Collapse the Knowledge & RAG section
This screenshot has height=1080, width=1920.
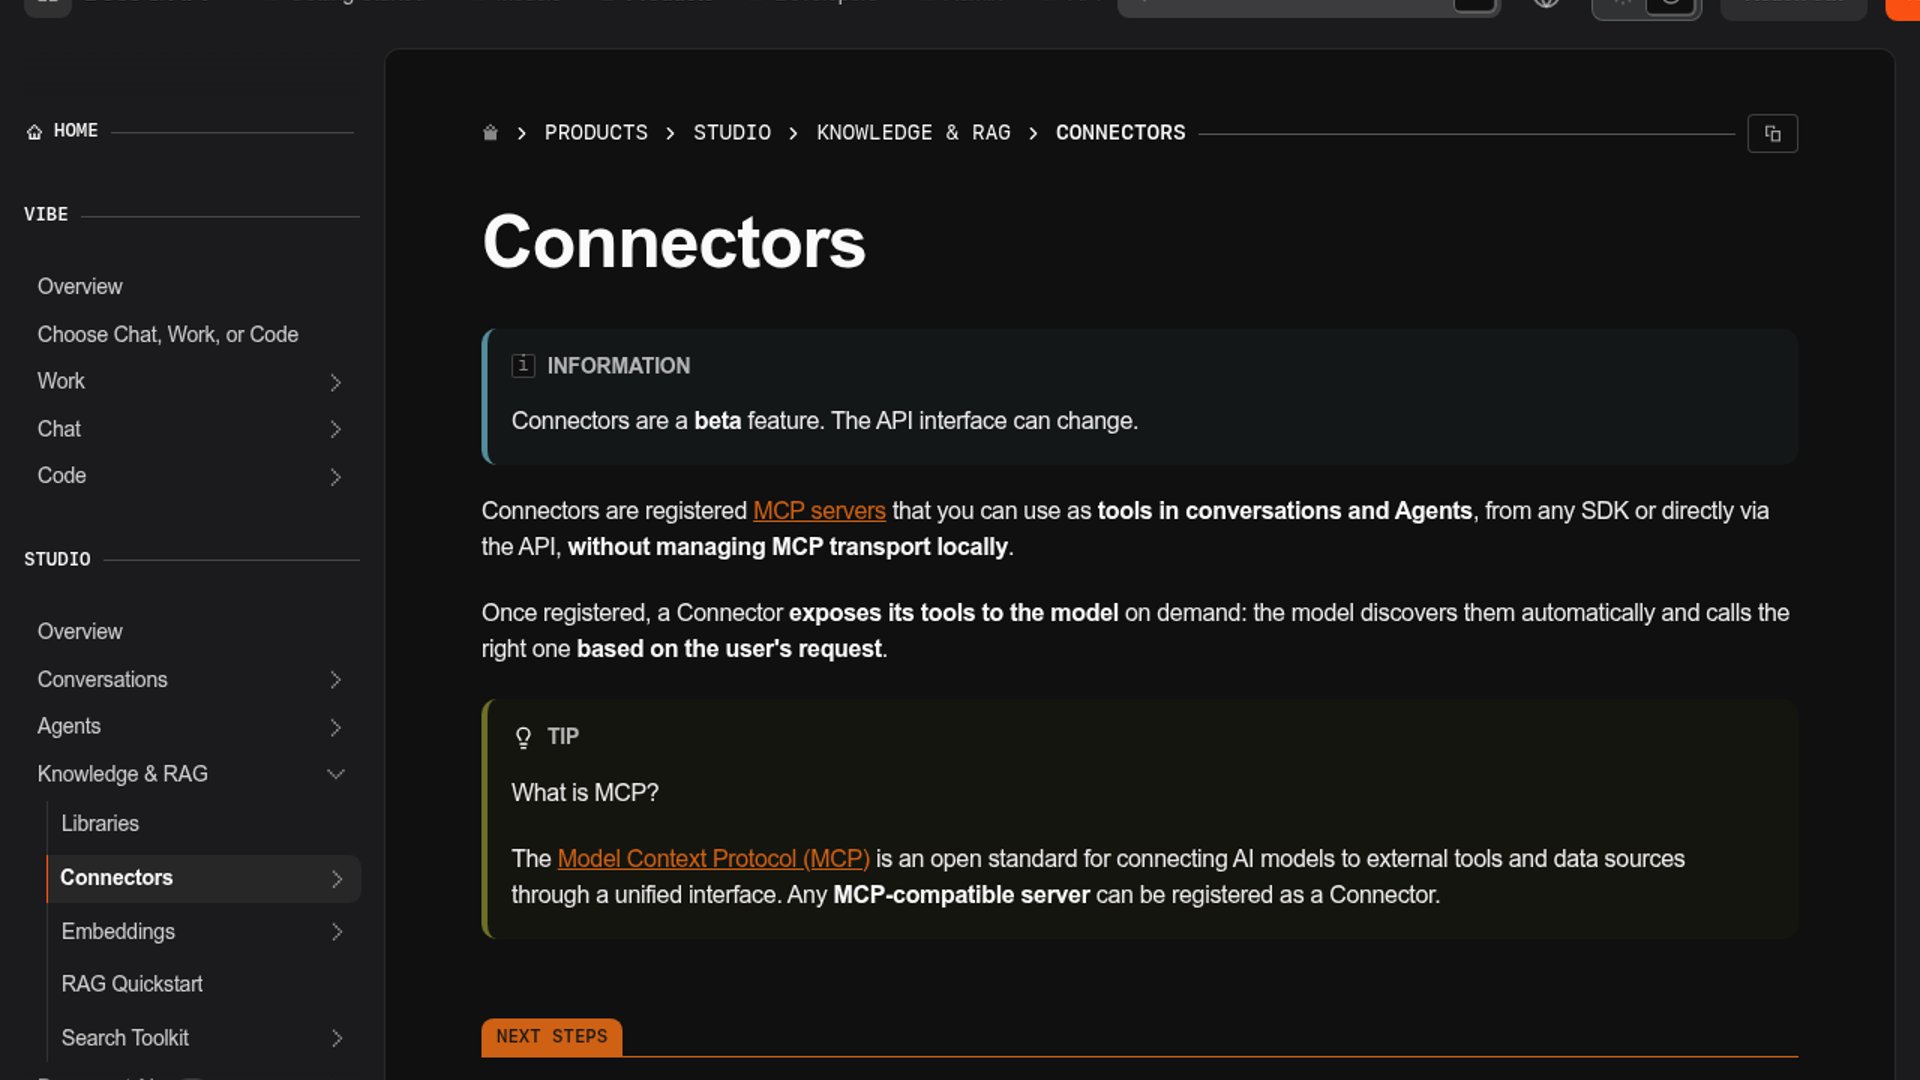[336, 774]
